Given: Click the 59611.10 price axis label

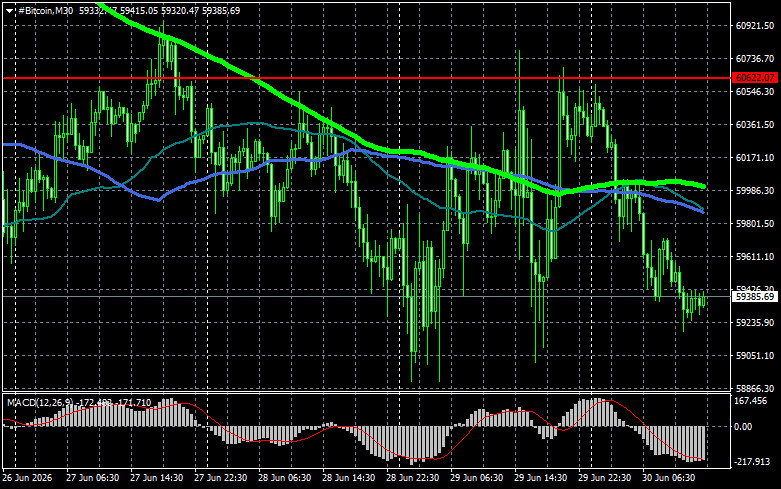Looking at the screenshot, I should pyautogui.click(x=755, y=257).
